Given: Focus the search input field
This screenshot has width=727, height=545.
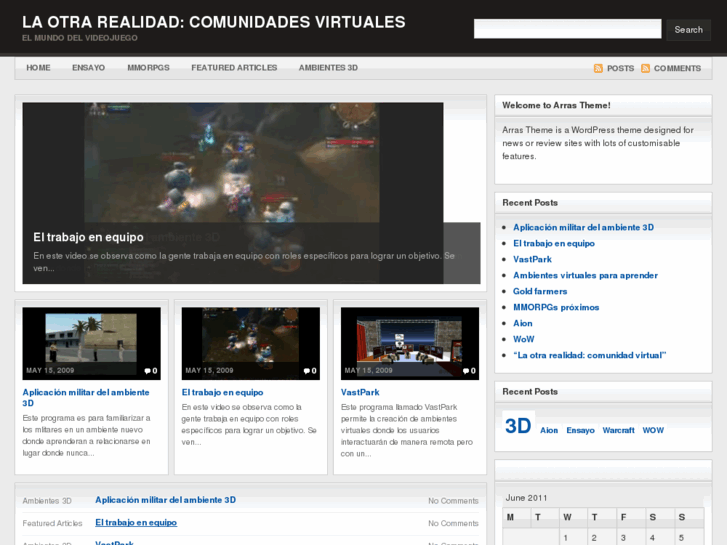Looking at the screenshot, I should [568, 29].
